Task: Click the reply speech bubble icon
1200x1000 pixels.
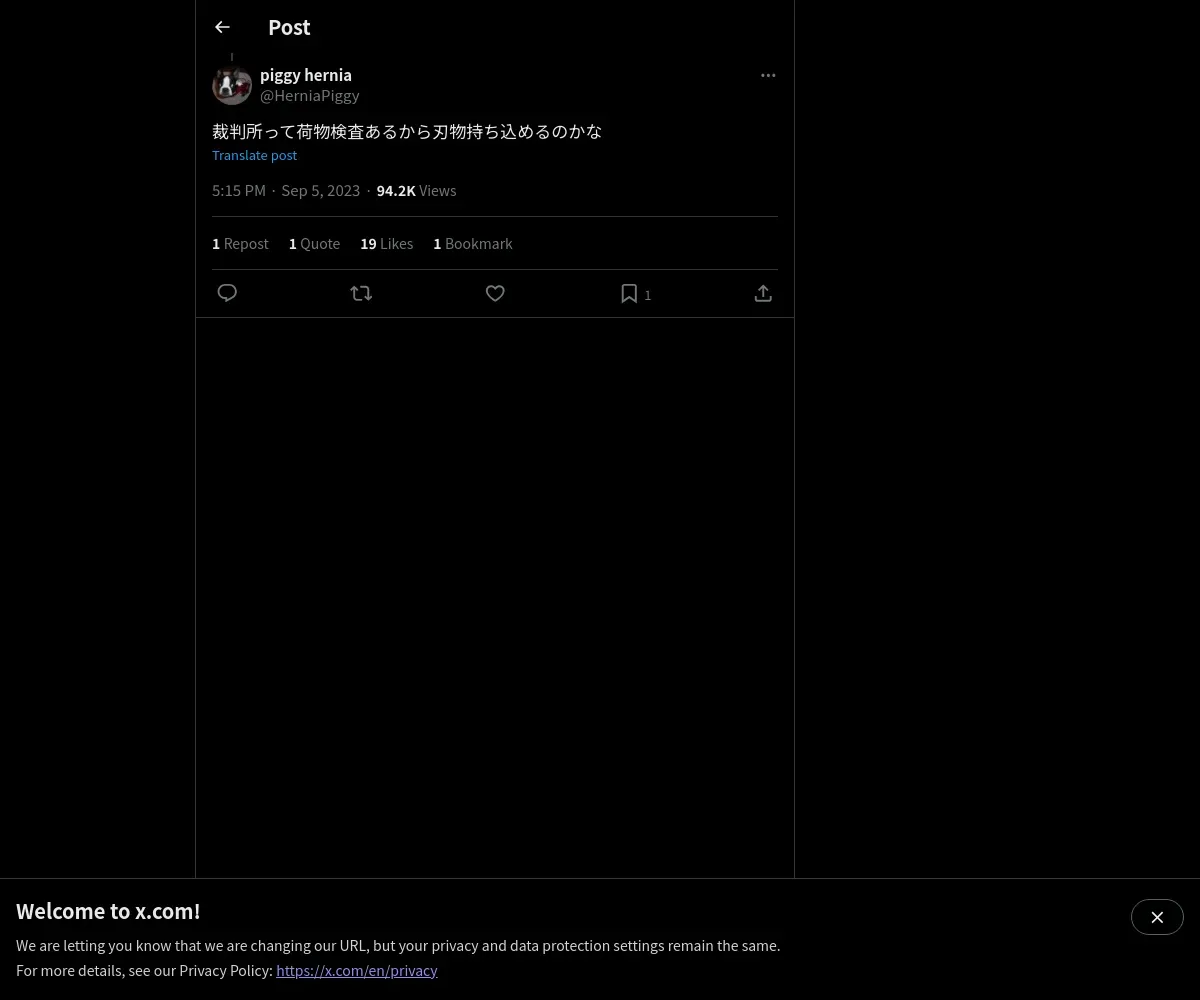Action: [x=227, y=293]
